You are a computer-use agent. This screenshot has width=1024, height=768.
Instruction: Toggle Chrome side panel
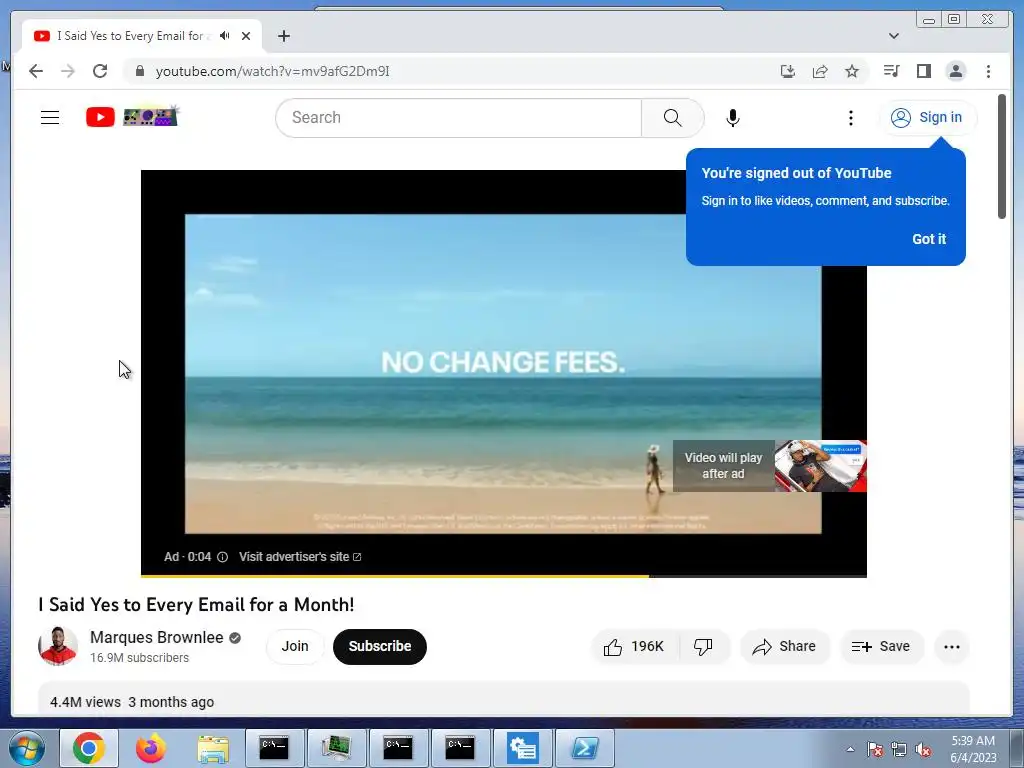point(923,71)
